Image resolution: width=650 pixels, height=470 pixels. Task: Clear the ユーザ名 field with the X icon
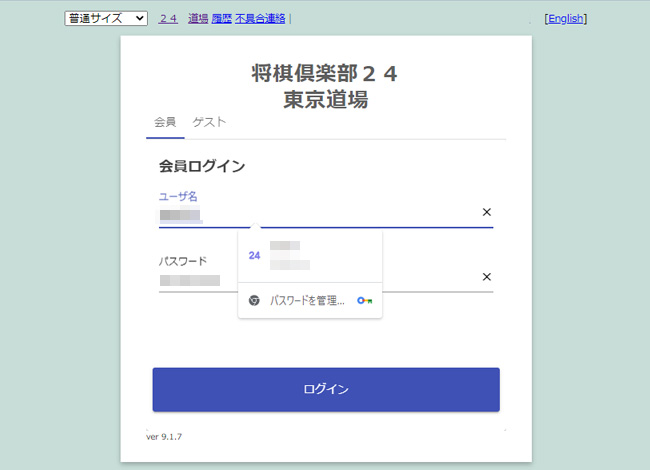pos(487,212)
